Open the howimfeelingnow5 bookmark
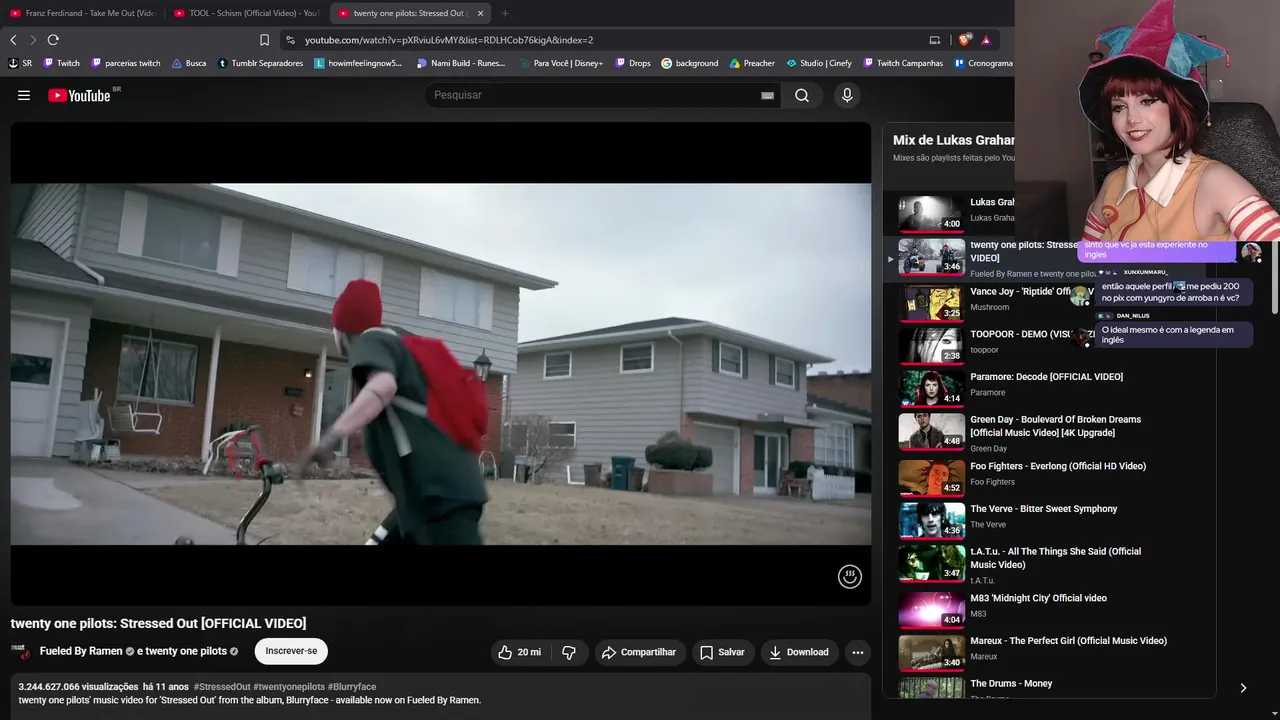Viewport: 1280px width, 720px height. coord(358,63)
